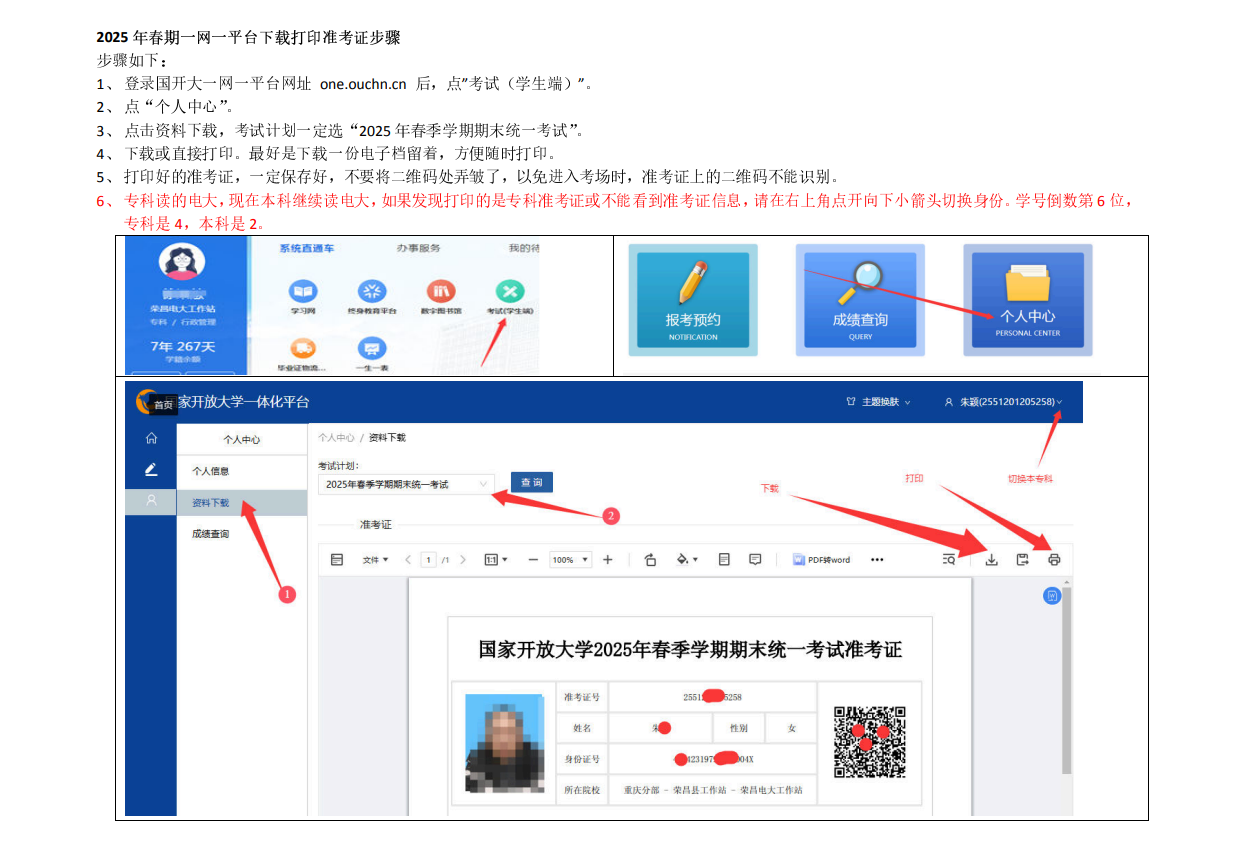1238x858 pixels.
Task: Open 考试(学生端) exam icon
Action: [510, 291]
